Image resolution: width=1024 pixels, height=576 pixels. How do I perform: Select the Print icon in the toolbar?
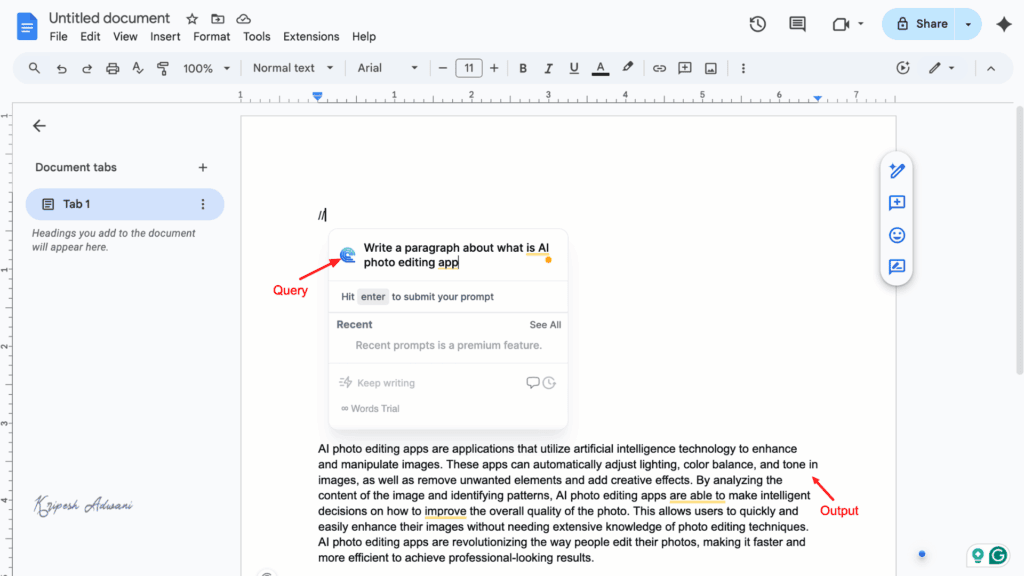tap(112, 68)
